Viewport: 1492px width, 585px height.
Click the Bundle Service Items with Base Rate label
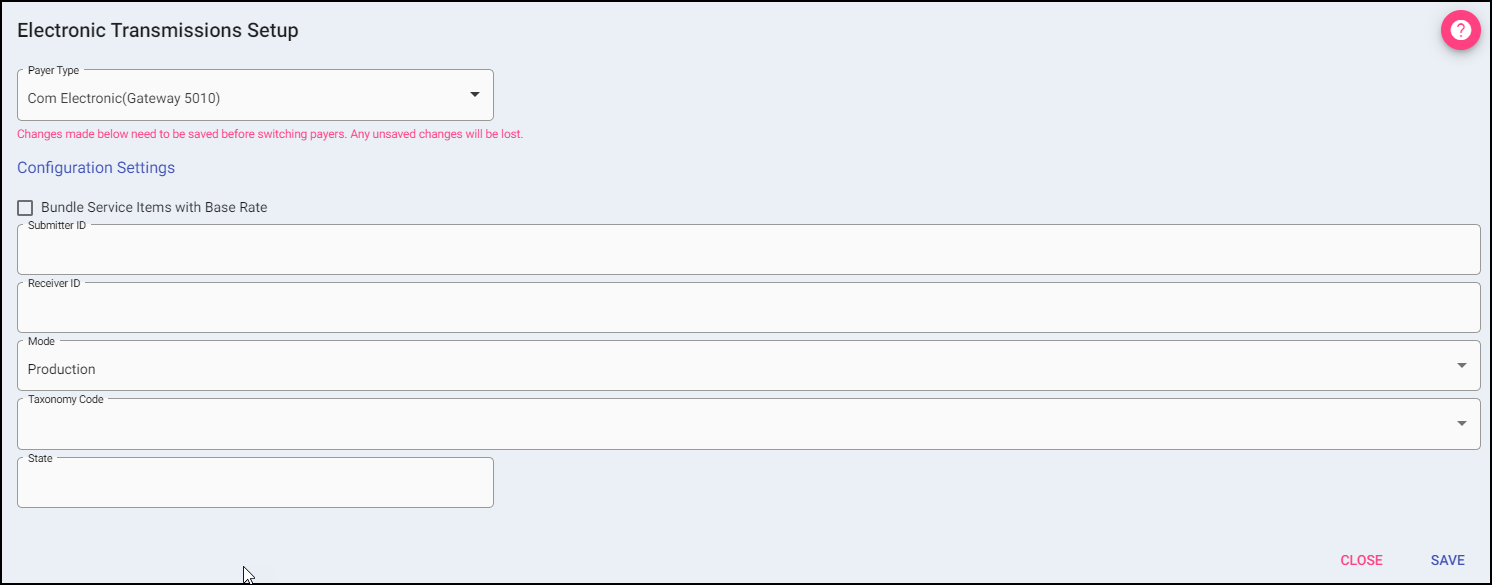[154, 208]
